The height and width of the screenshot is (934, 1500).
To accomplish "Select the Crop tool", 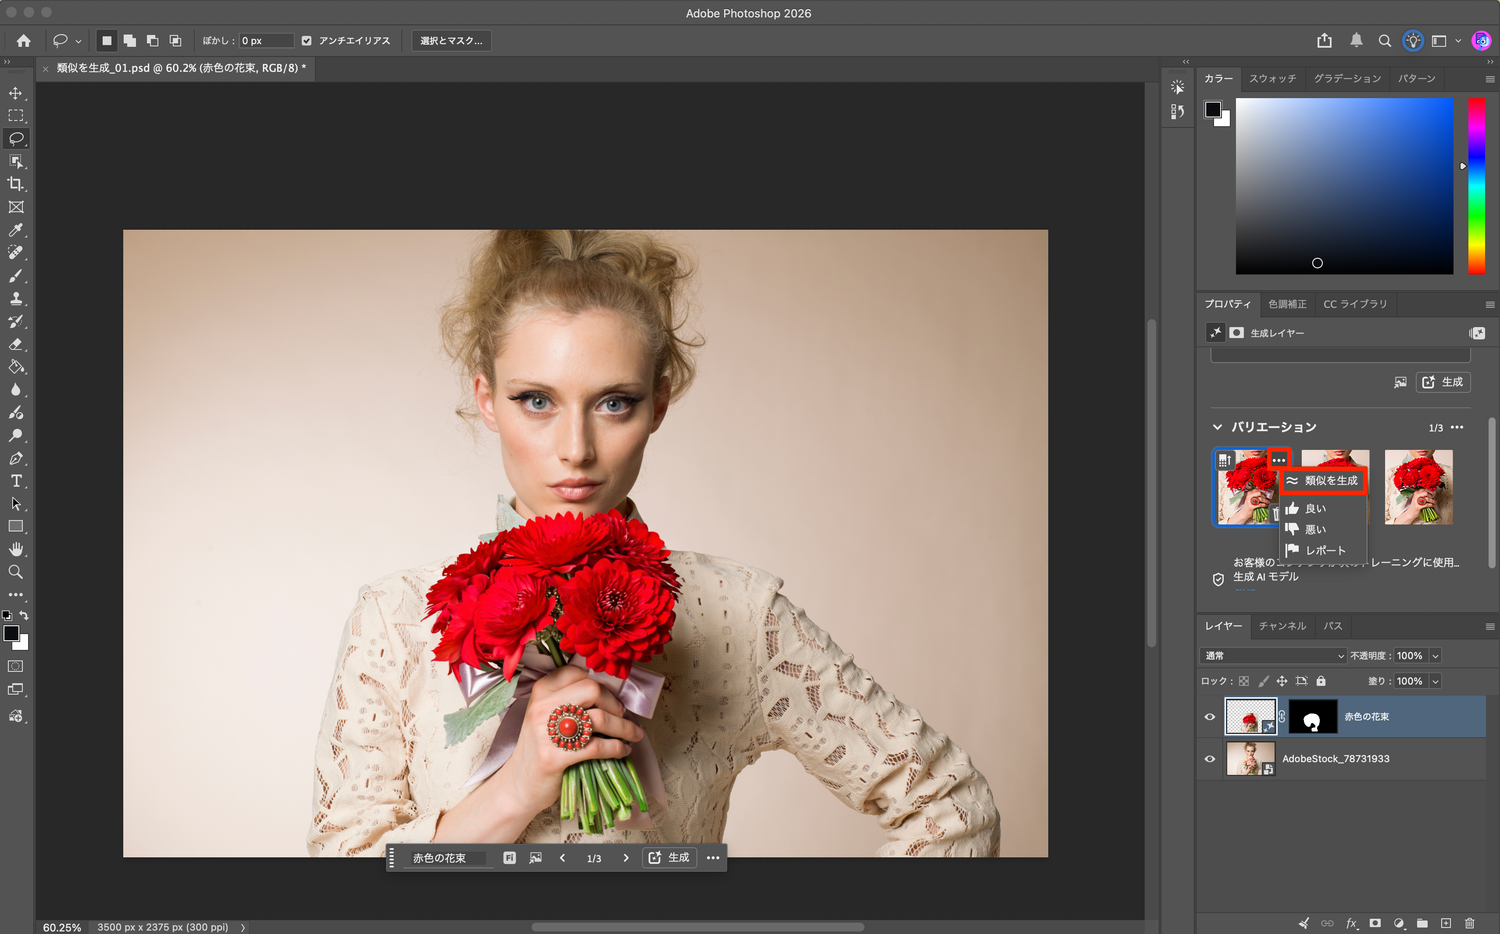I will coord(16,184).
